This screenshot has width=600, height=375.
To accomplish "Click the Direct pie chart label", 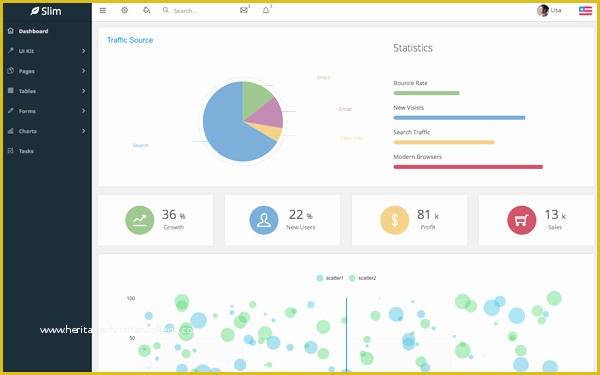I will [323, 77].
